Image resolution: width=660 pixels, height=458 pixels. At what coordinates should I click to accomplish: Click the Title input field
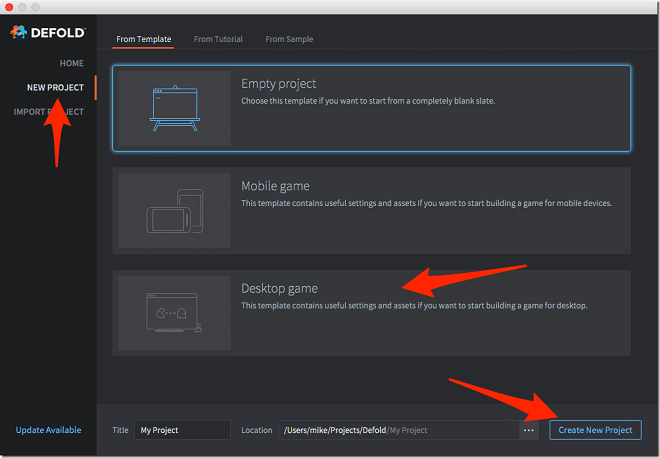(x=182, y=430)
